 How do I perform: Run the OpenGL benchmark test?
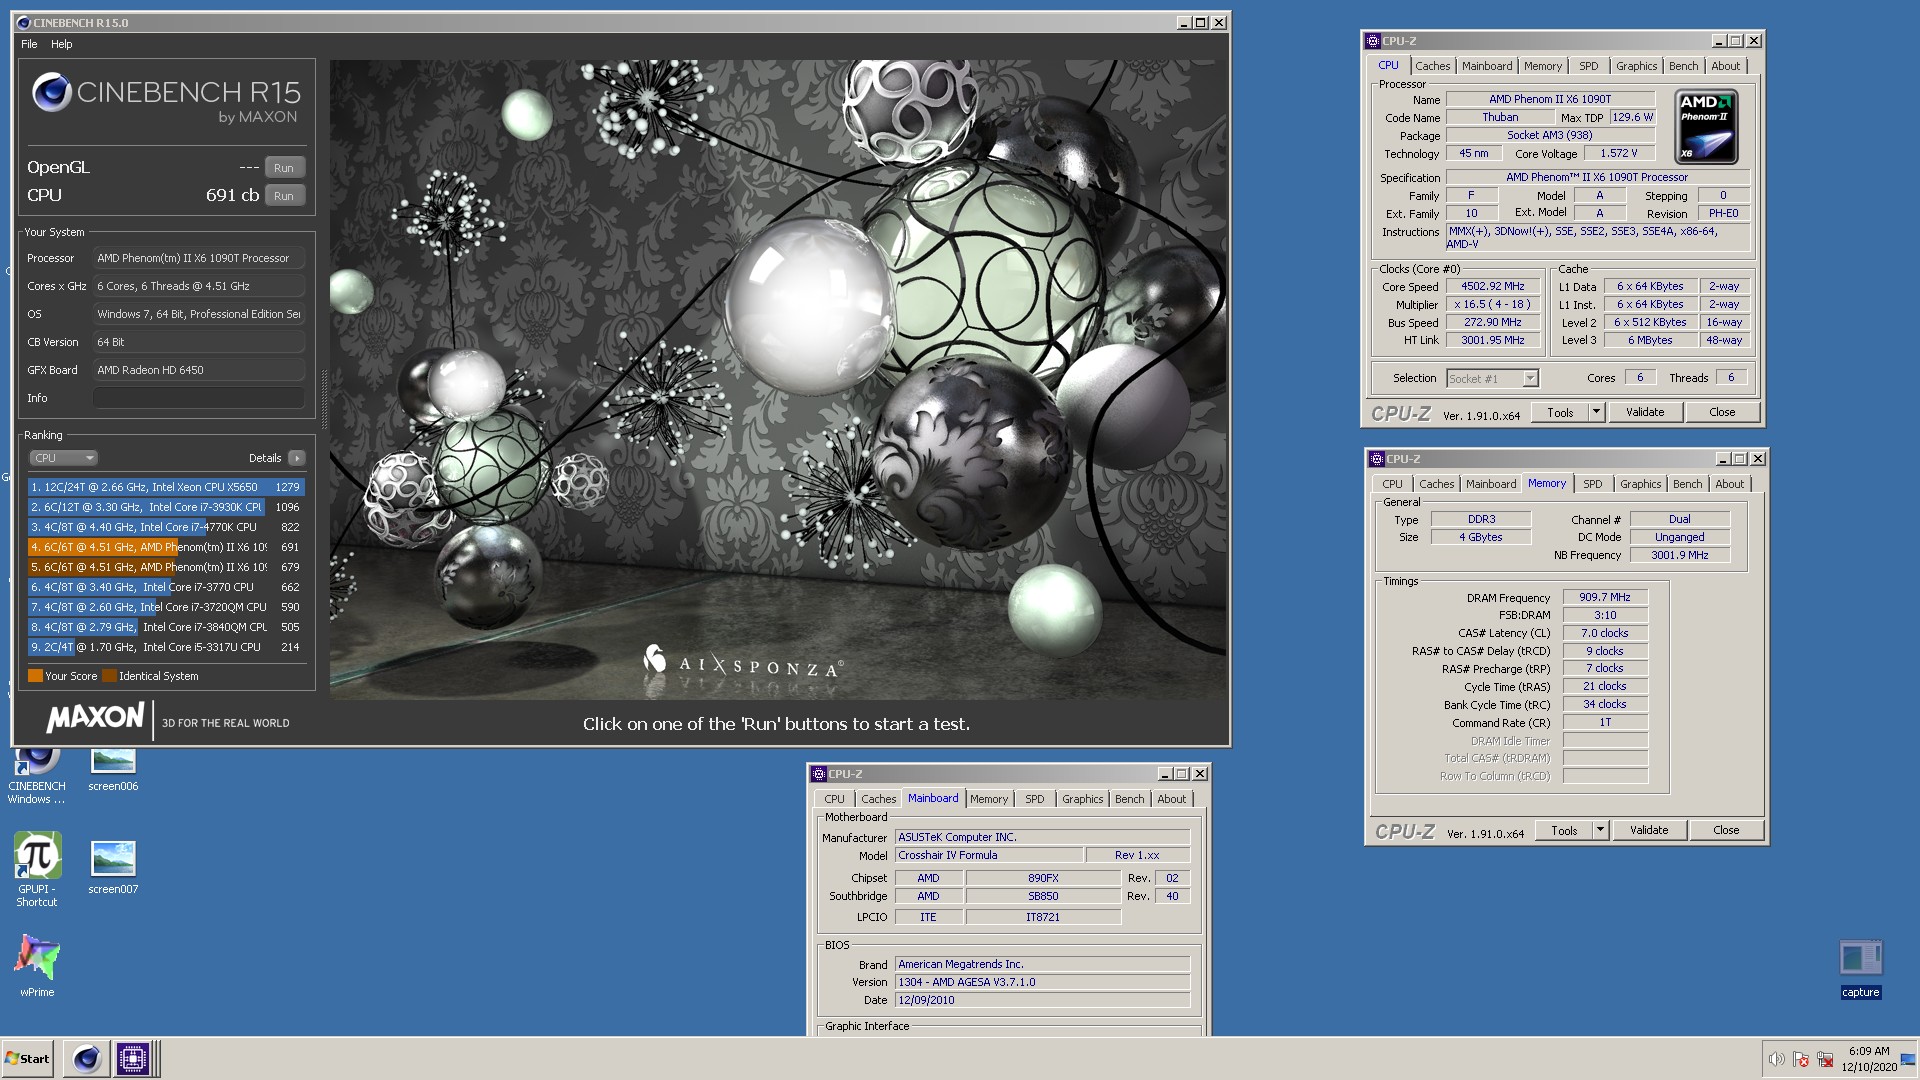284,168
